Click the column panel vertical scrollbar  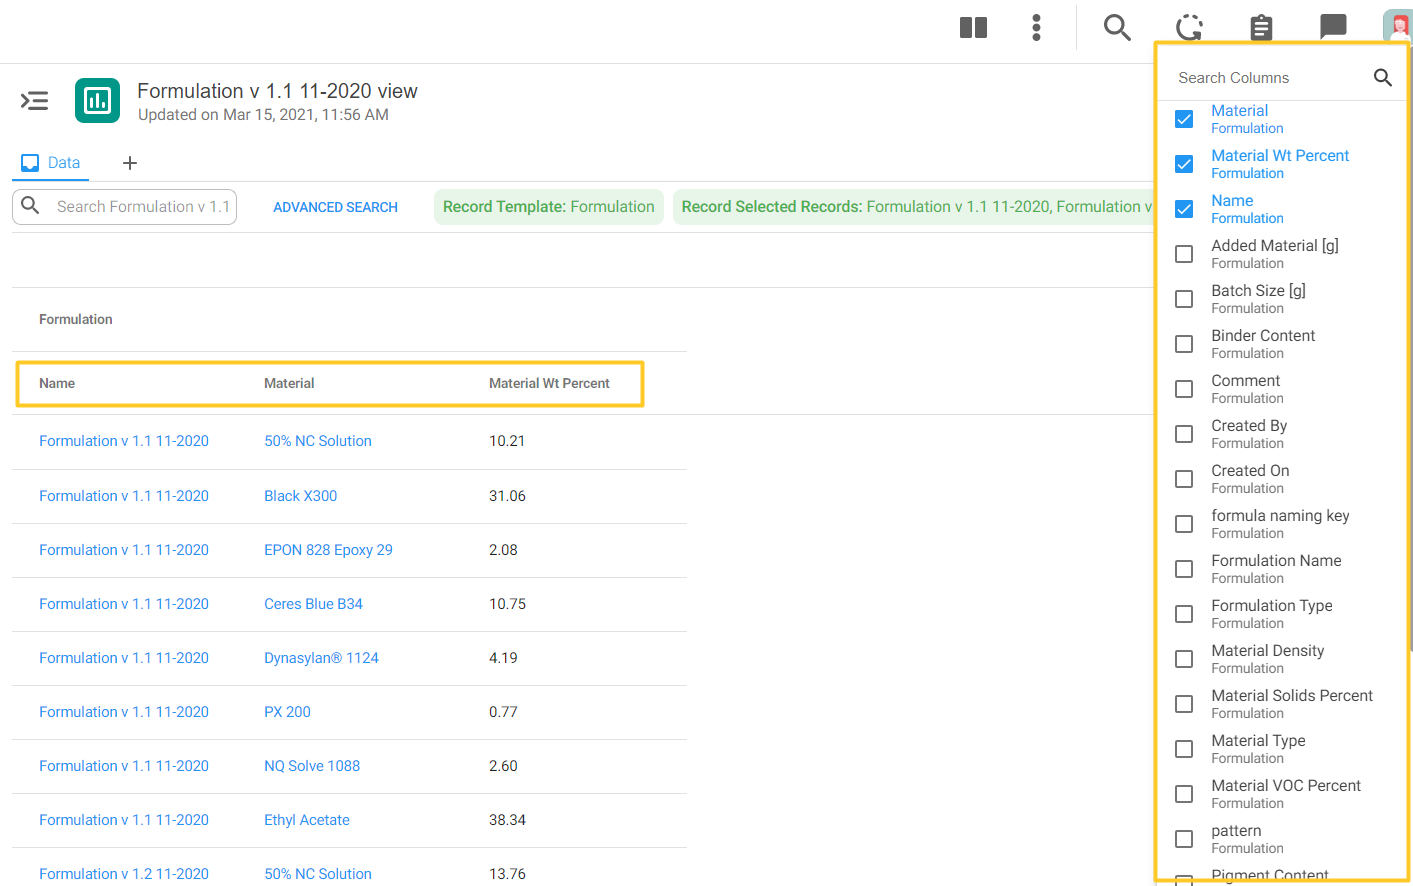tap(1409, 350)
